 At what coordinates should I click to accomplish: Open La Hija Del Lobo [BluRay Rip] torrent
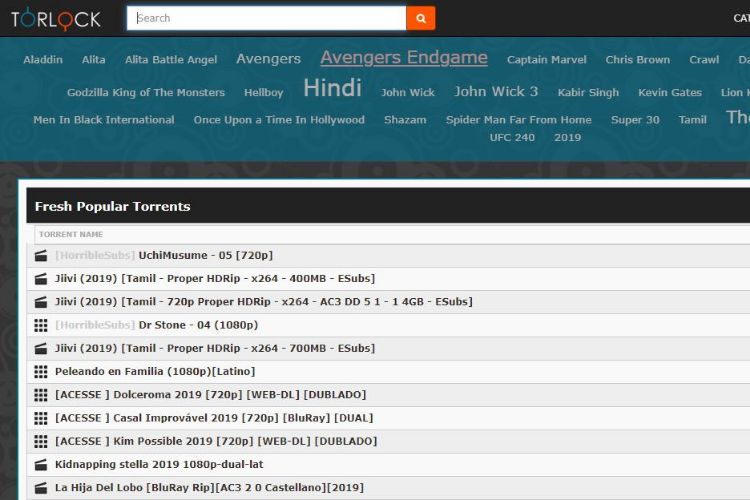pos(210,488)
